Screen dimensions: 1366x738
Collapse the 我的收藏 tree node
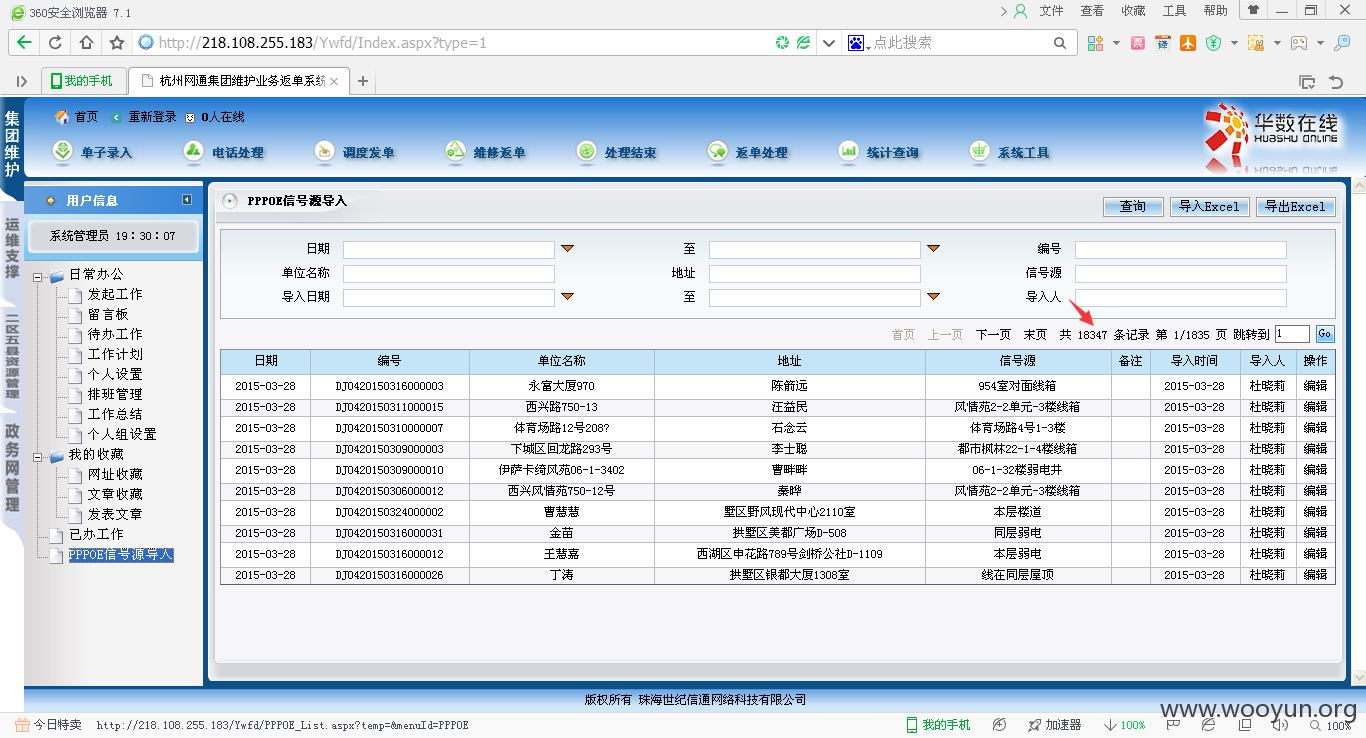pyautogui.click(x=38, y=456)
